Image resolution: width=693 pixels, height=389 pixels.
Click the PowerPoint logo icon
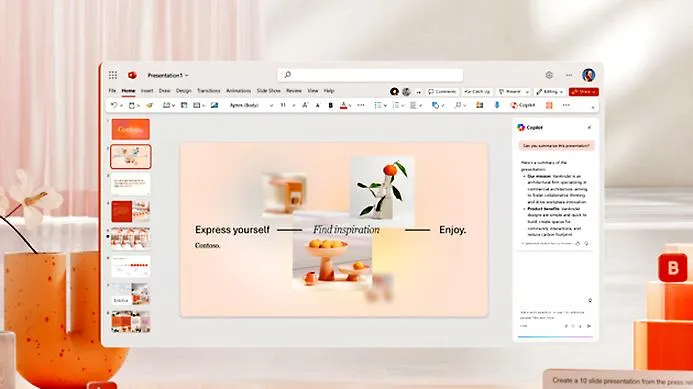pos(132,75)
